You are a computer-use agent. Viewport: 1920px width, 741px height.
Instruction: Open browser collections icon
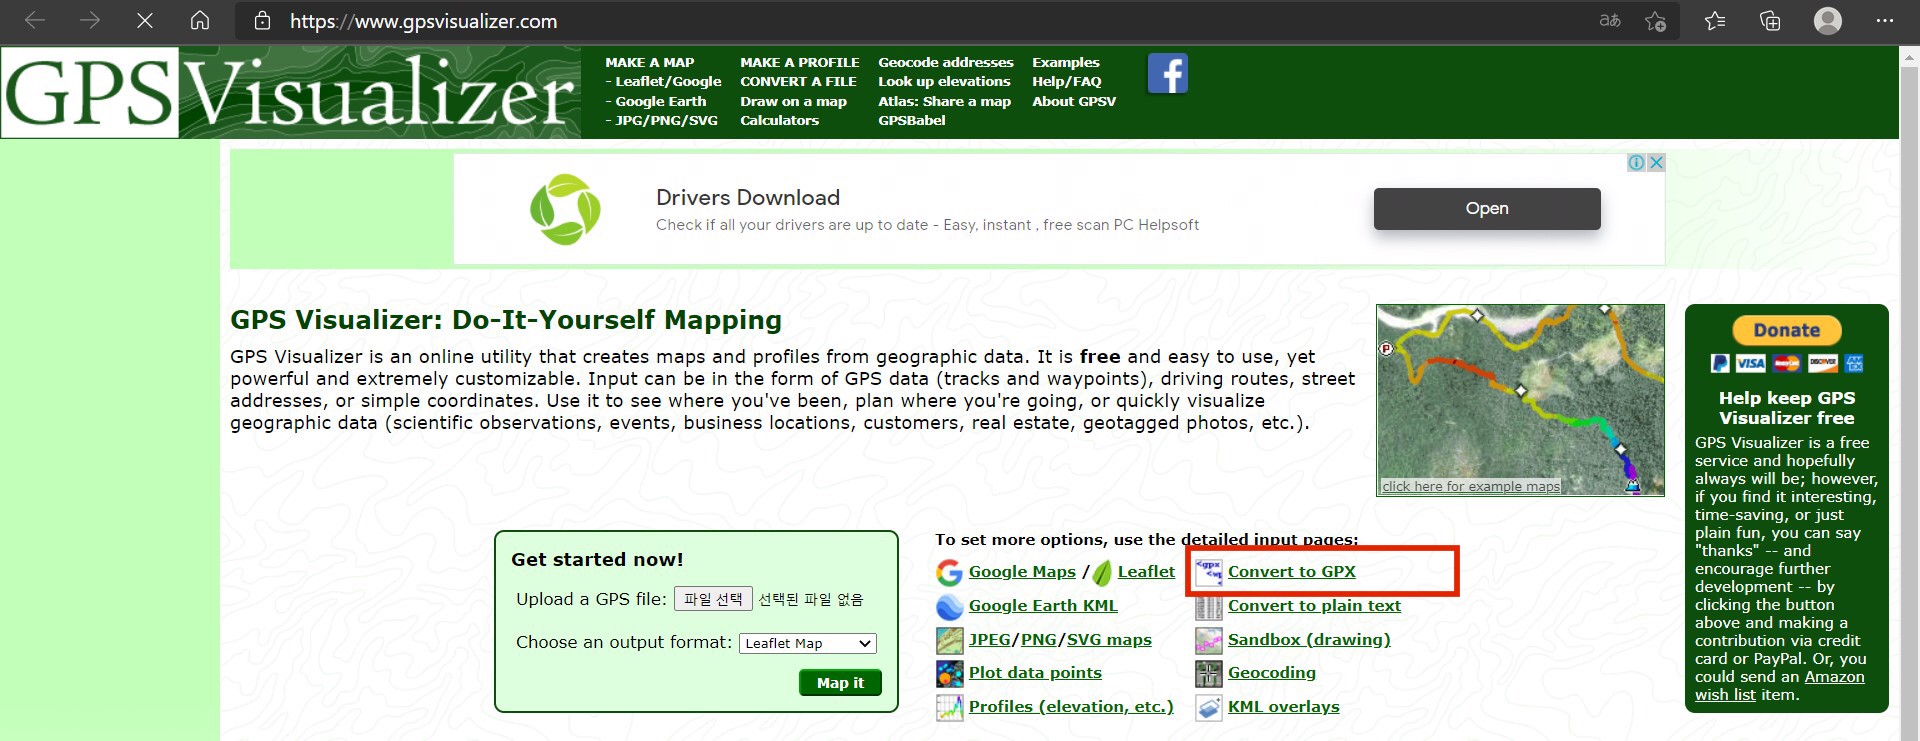click(x=1770, y=21)
